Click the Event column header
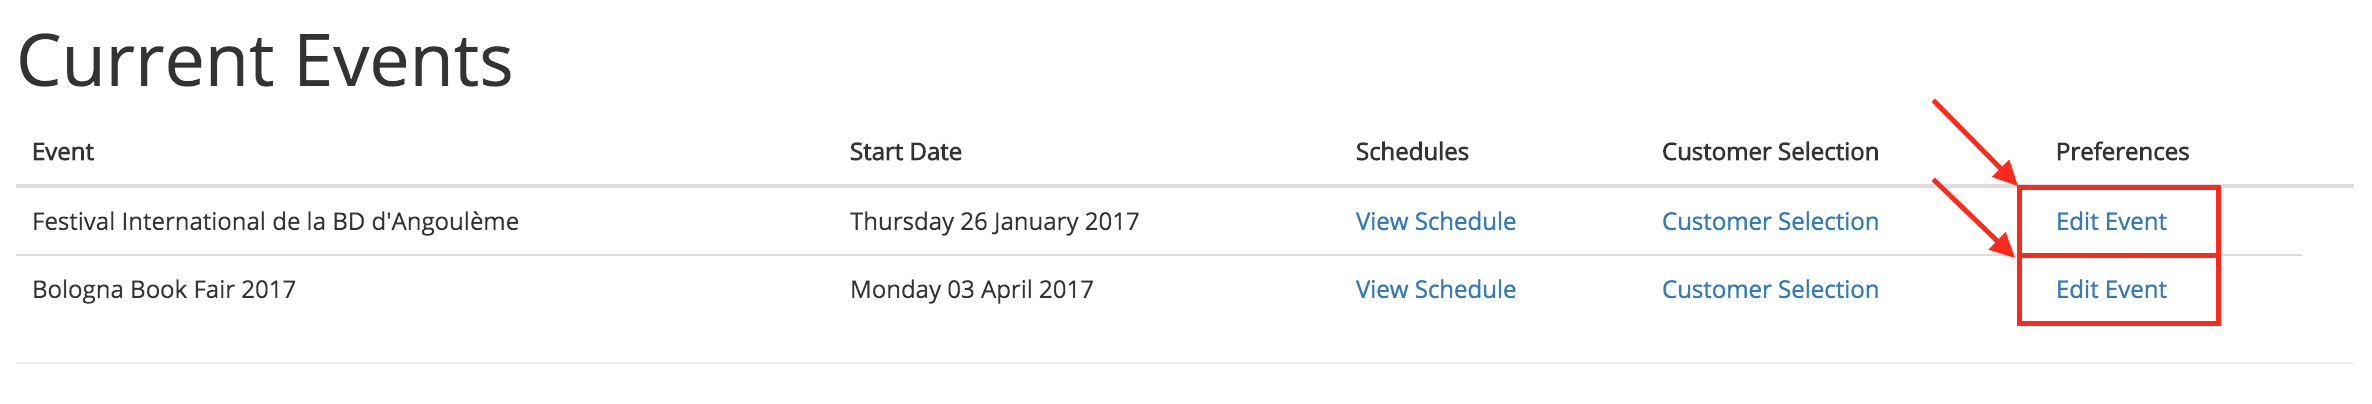The width and height of the screenshot is (2372, 404). point(63,151)
